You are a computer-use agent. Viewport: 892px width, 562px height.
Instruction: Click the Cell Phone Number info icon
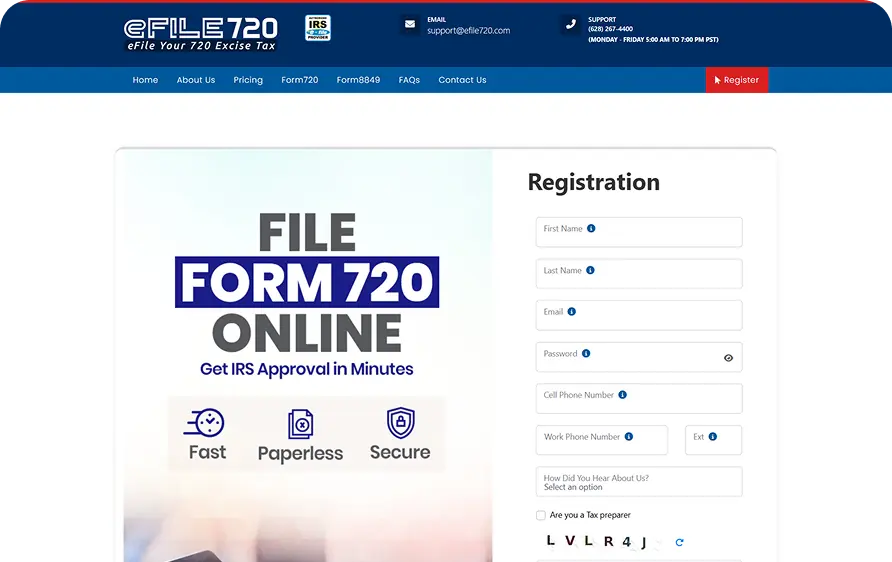point(623,395)
